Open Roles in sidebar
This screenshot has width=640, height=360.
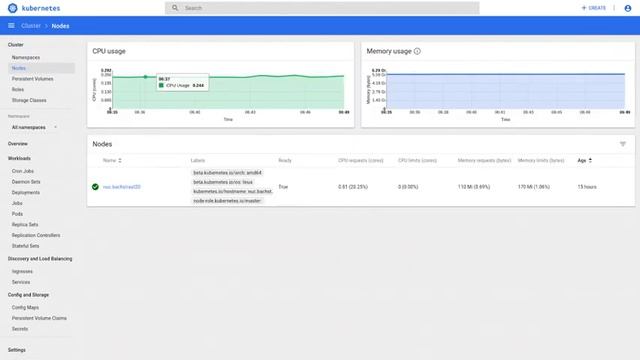pos(18,89)
